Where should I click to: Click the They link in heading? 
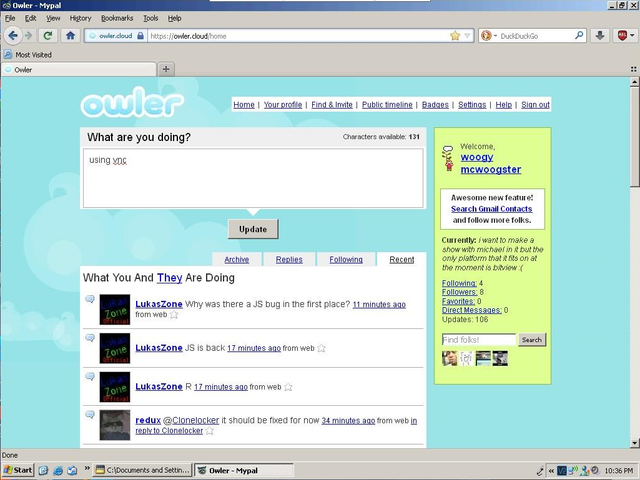pos(169,278)
